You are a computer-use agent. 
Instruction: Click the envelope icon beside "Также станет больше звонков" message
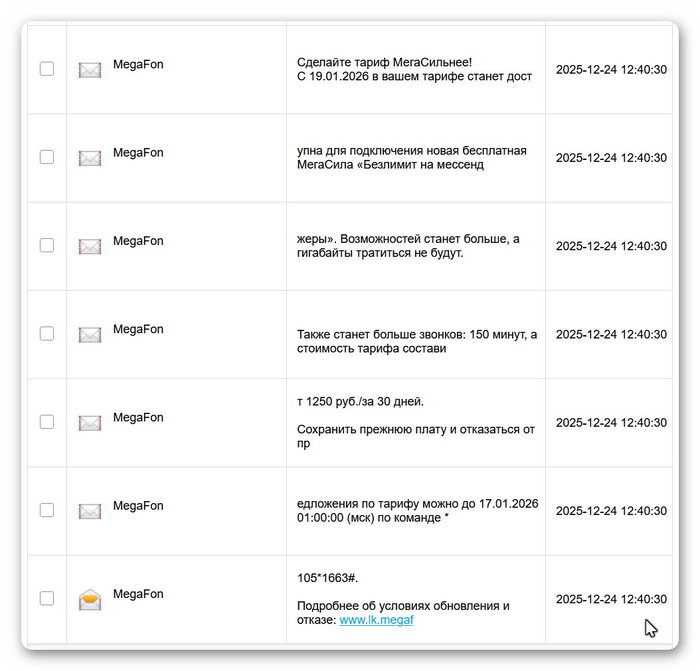click(x=90, y=334)
